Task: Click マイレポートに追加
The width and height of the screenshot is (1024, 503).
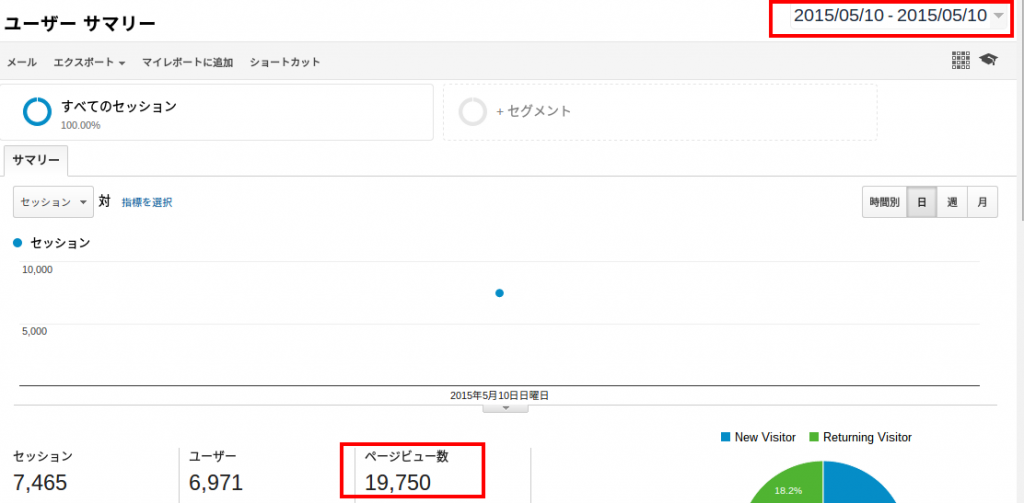Action: tap(187, 62)
